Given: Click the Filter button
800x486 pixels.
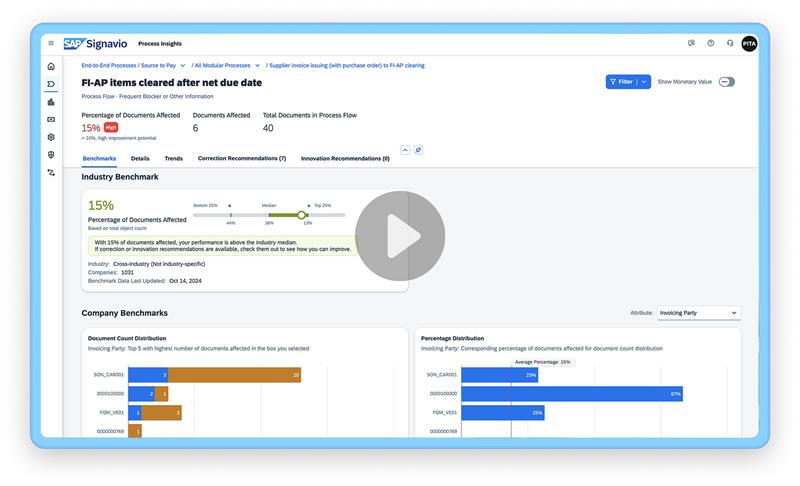Looking at the screenshot, I should click(x=621, y=82).
